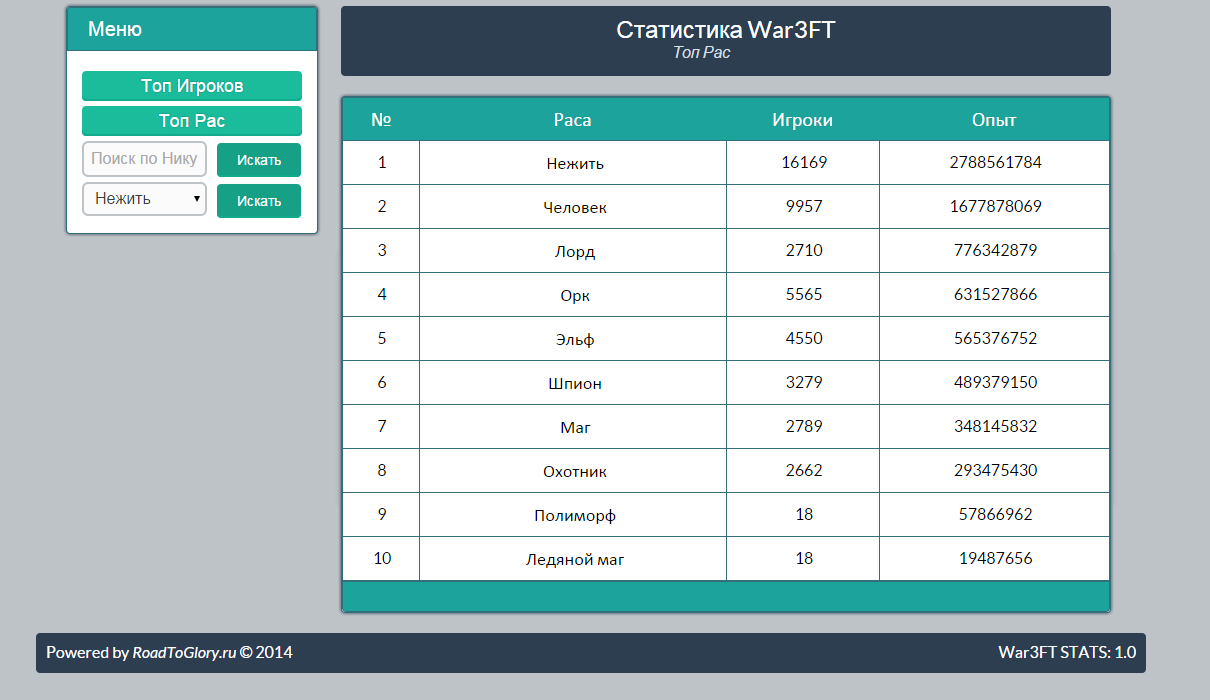Click the experience value 57866962
Viewport: 1210px width, 700px height.
[x=995, y=514]
